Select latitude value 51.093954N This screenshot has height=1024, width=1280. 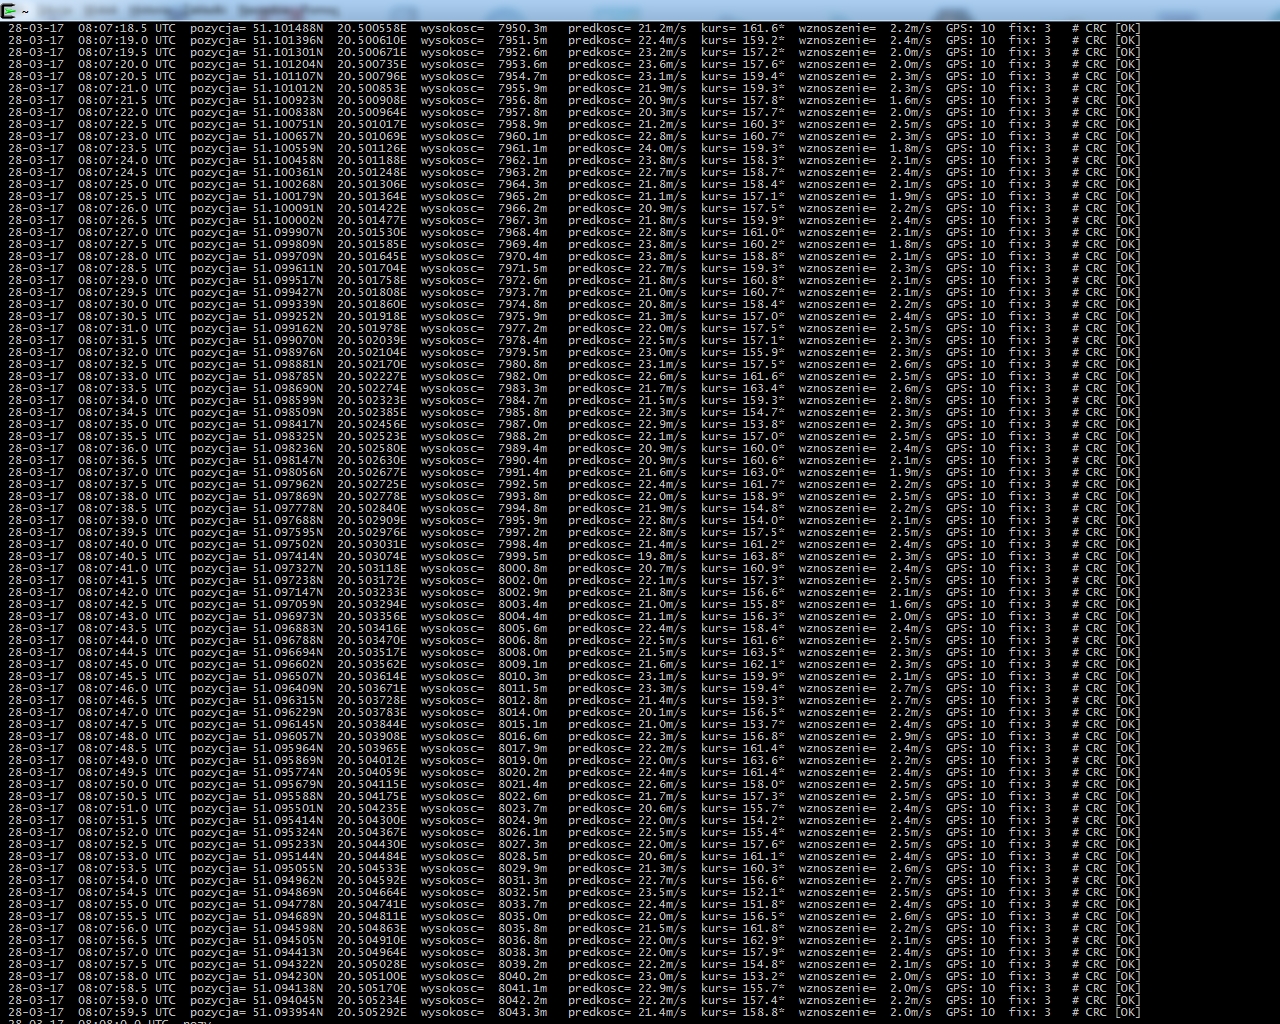pyautogui.click(x=288, y=1012)
